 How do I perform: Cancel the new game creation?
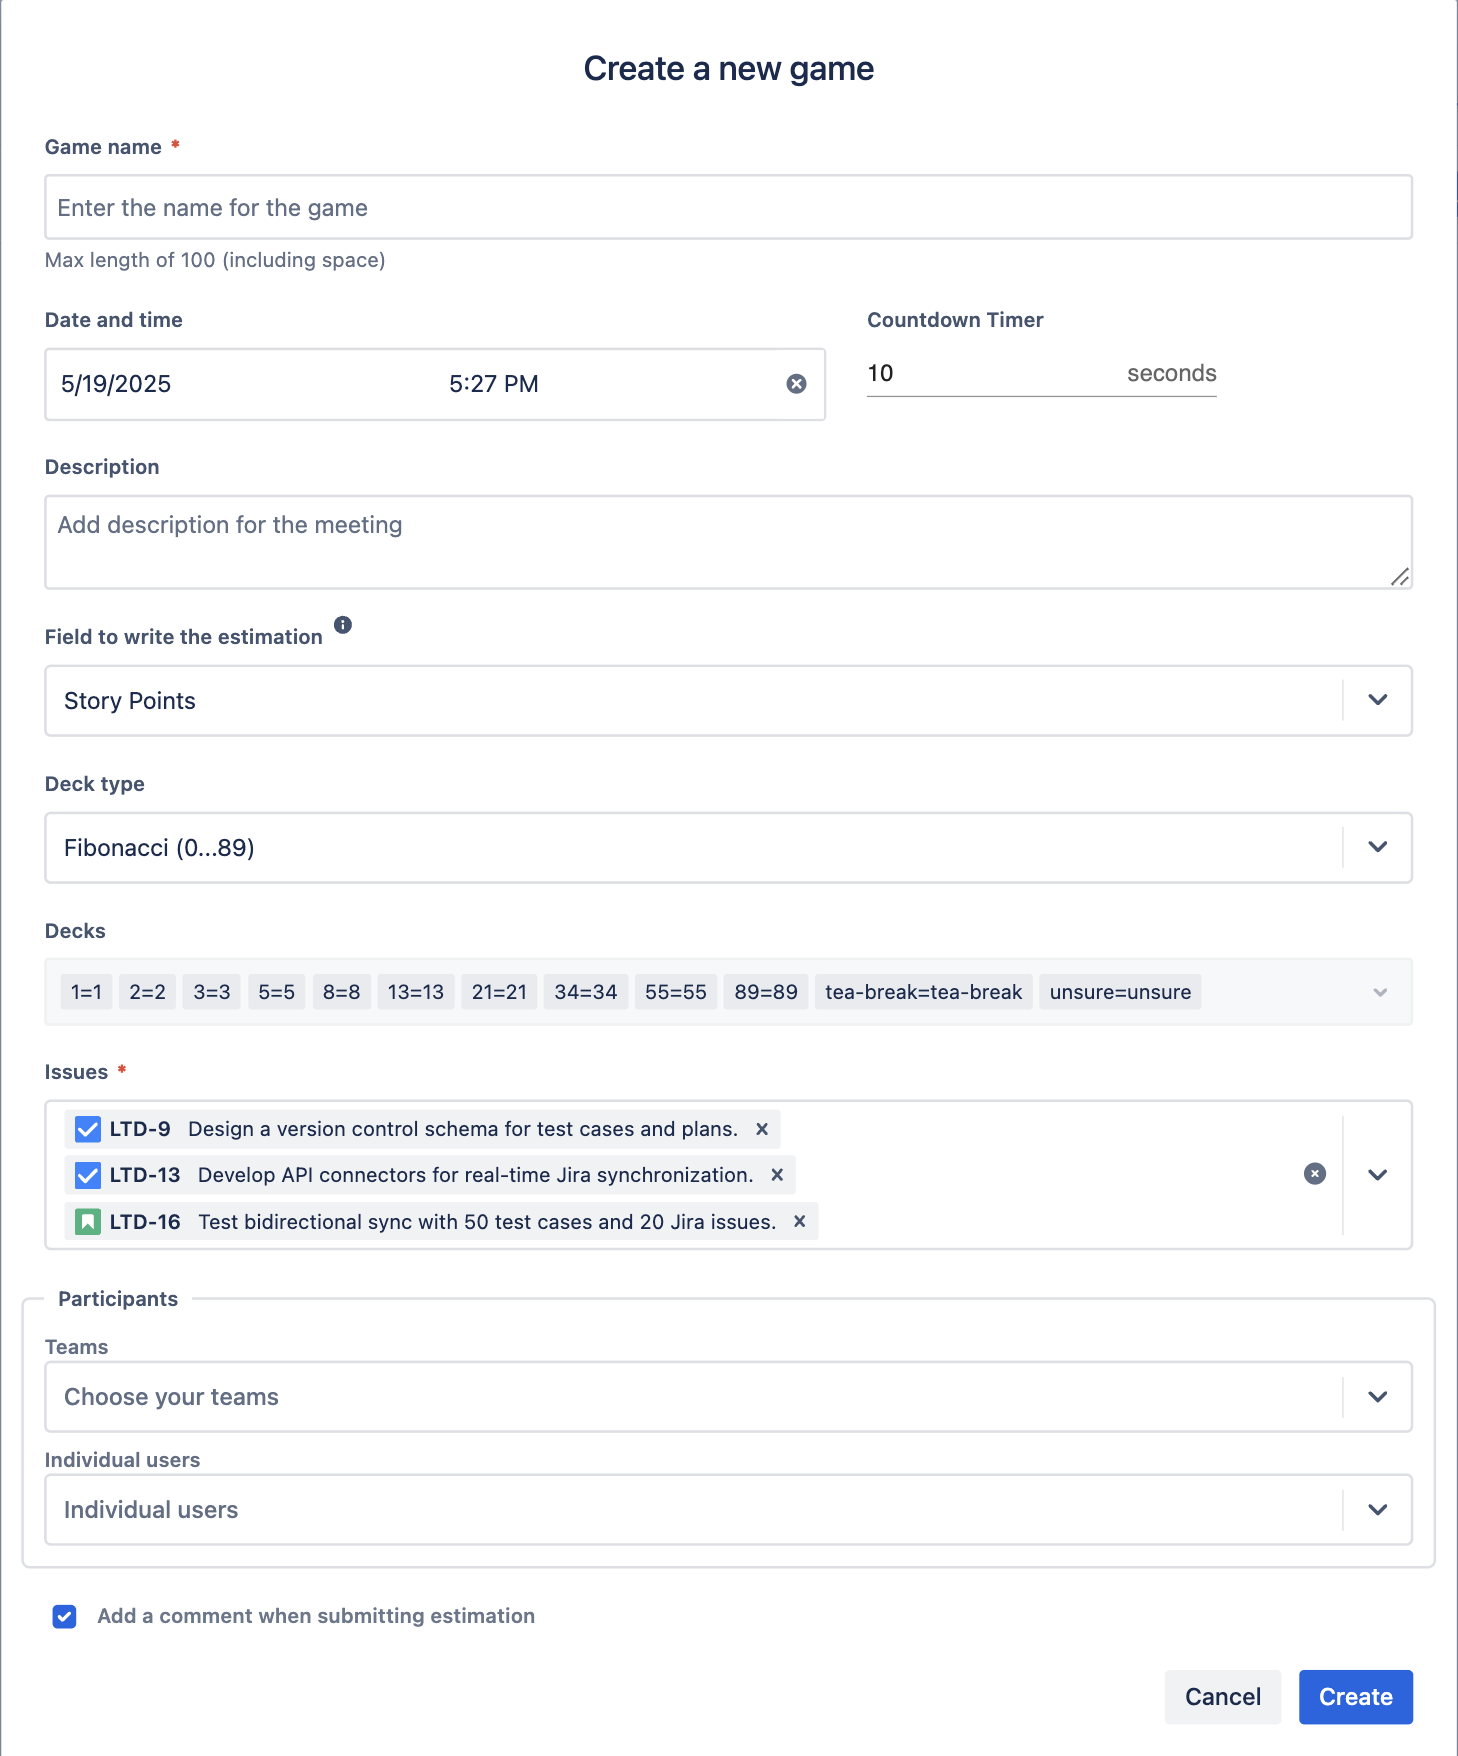point(1222,1697)
